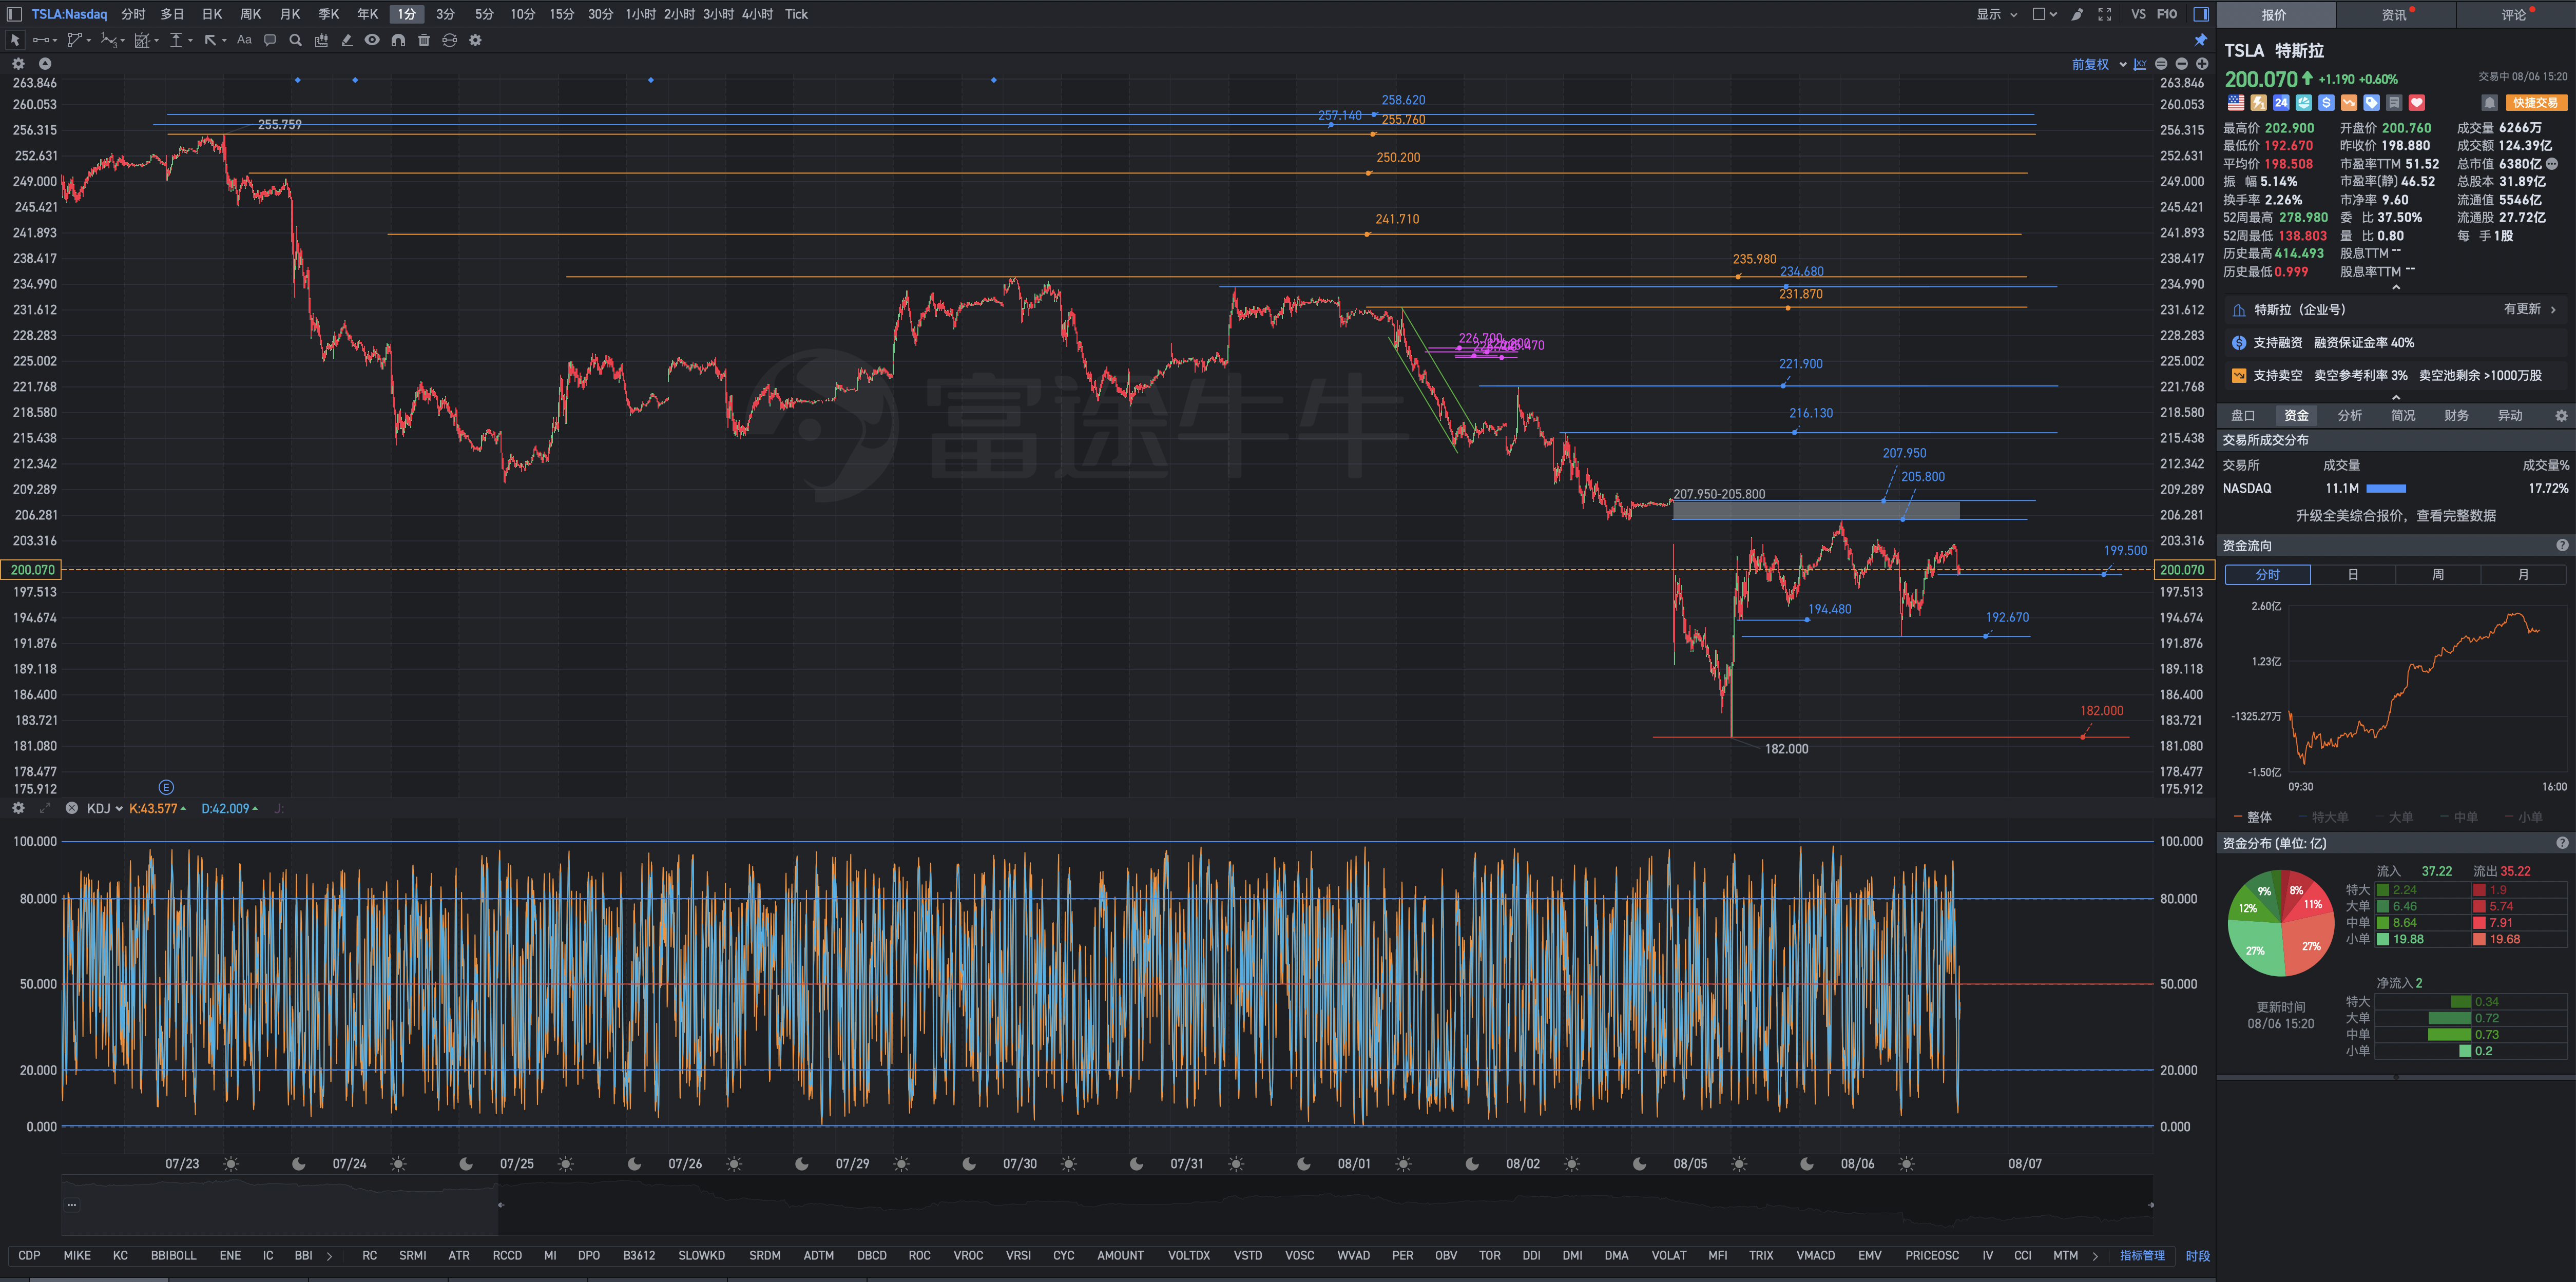This screenshot has height=1282, width=2576.
Task: Toggle the magnet snap mode
Action: pyautogui.click(x=398, y=40)
